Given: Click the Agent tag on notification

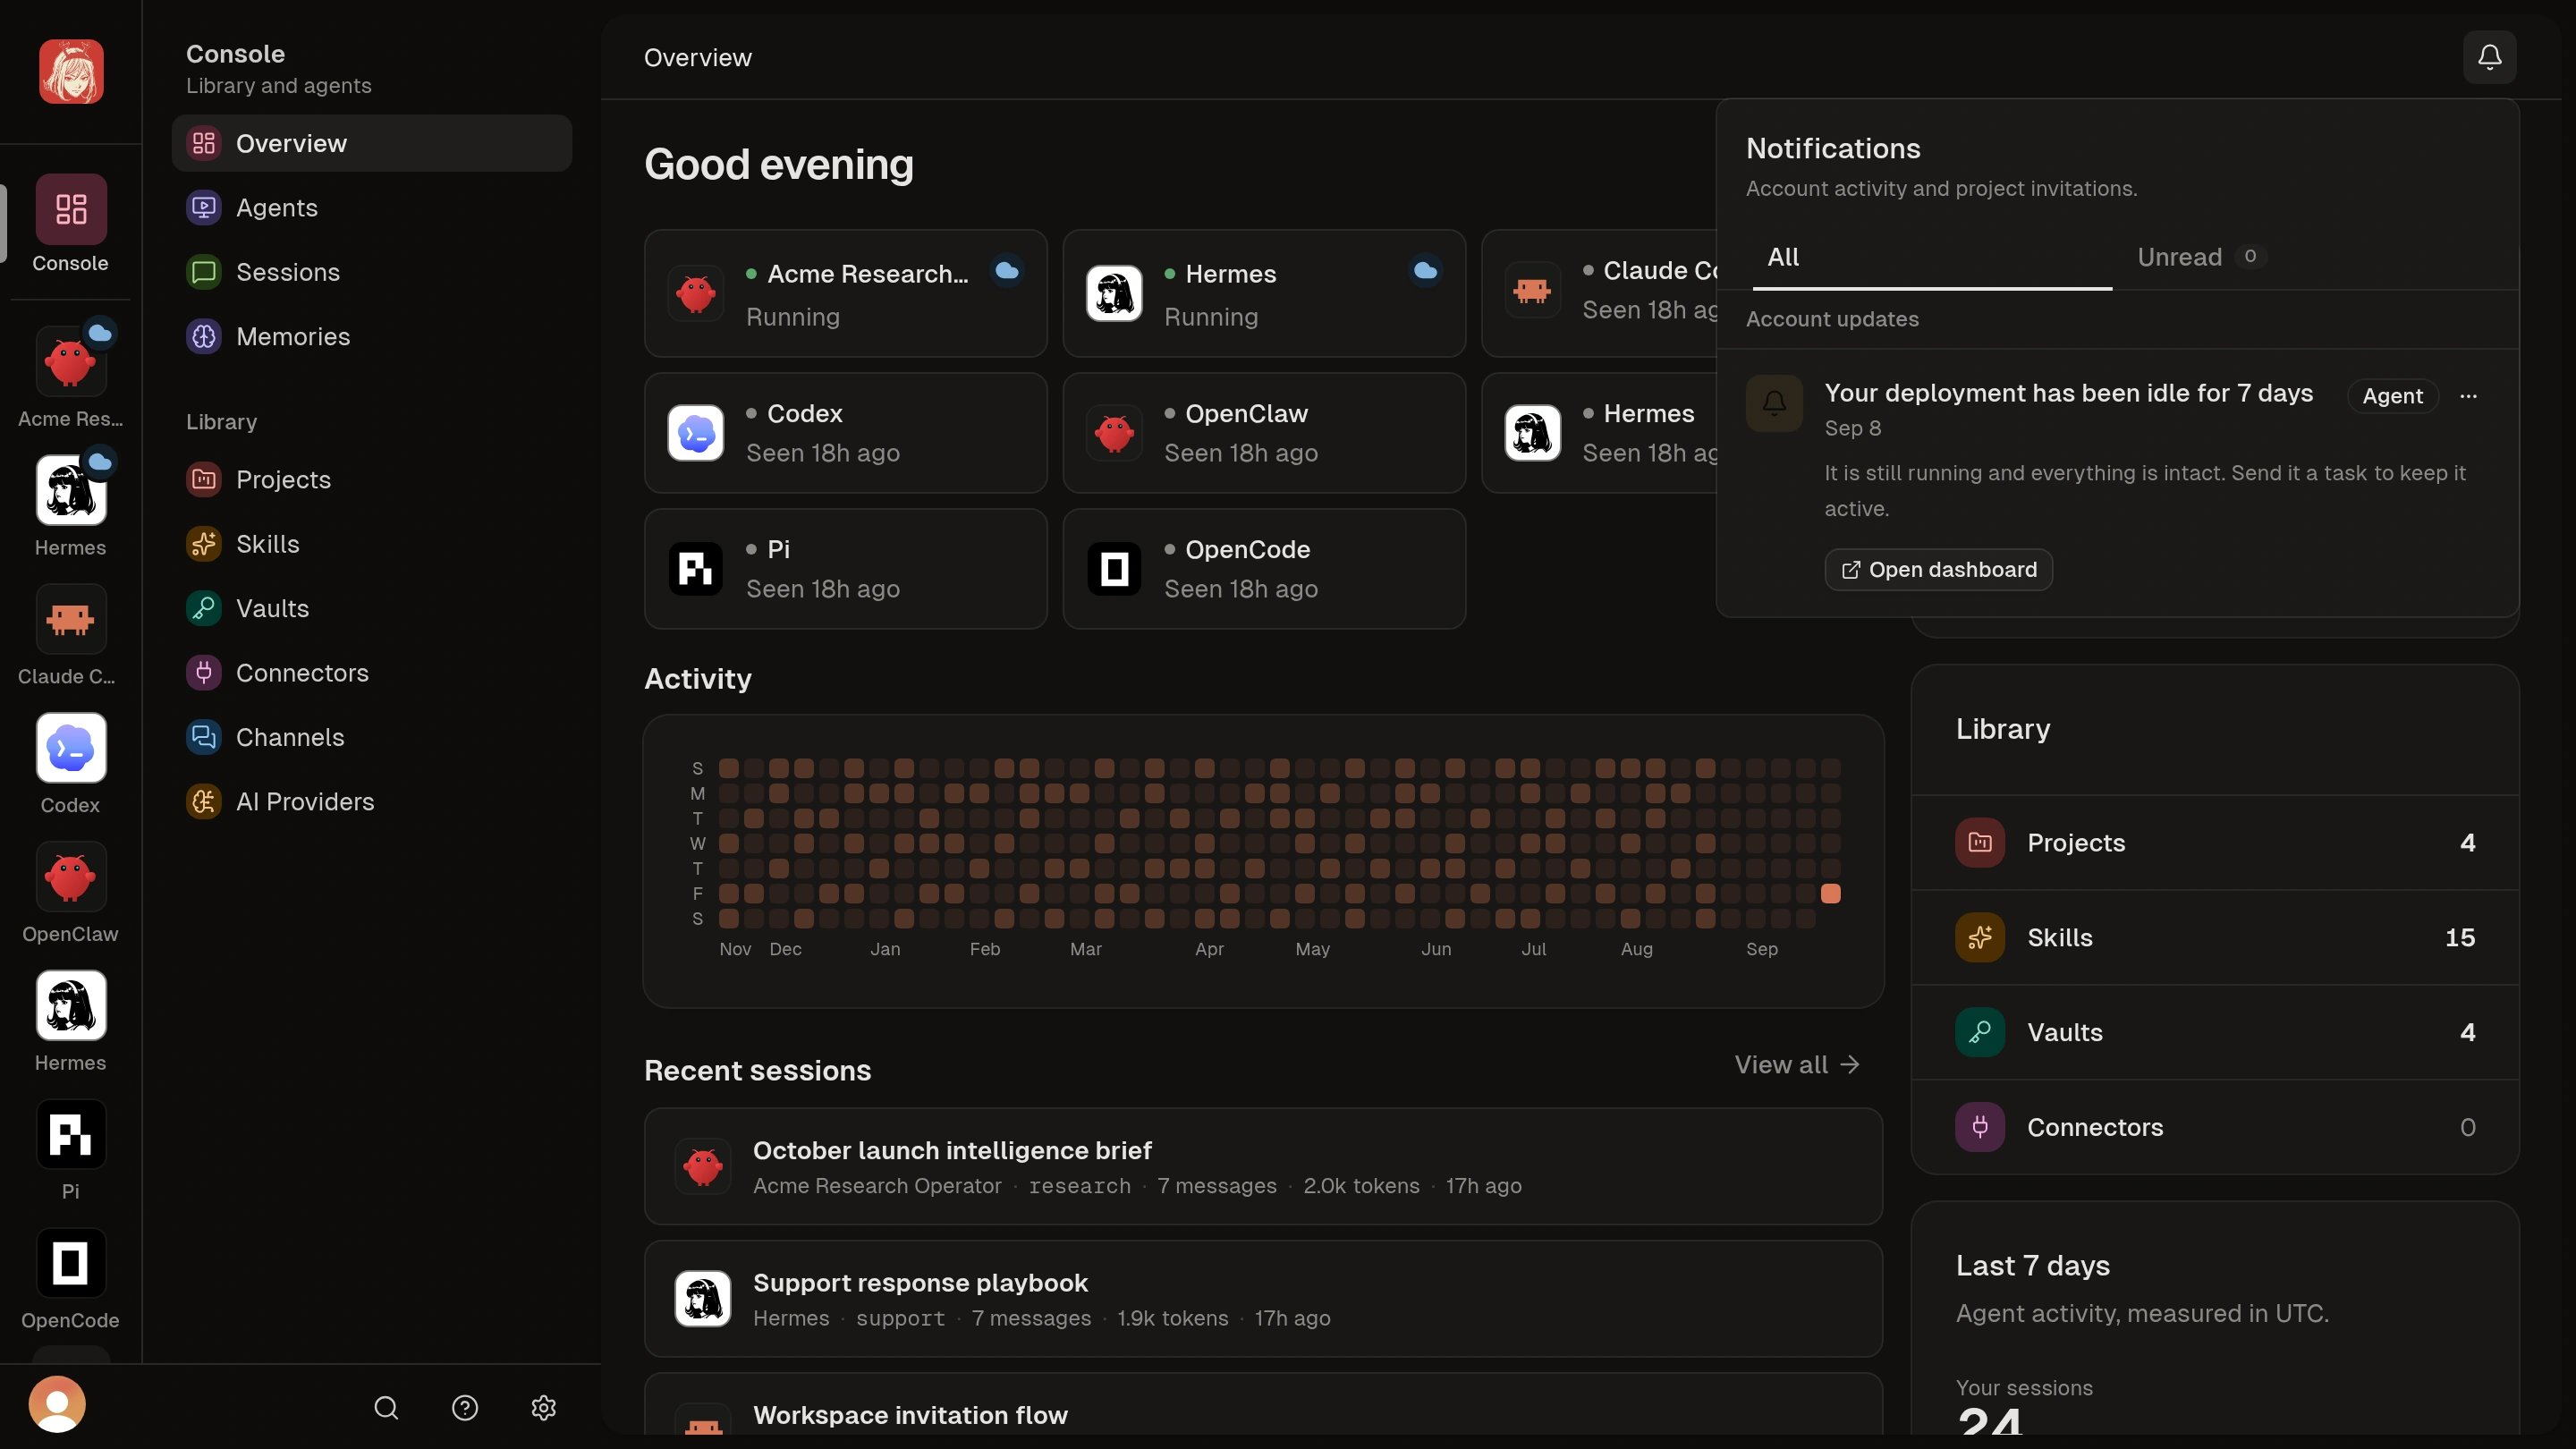Looking at the screenshot, I should pyautogui.click(x=2392, y=396).
